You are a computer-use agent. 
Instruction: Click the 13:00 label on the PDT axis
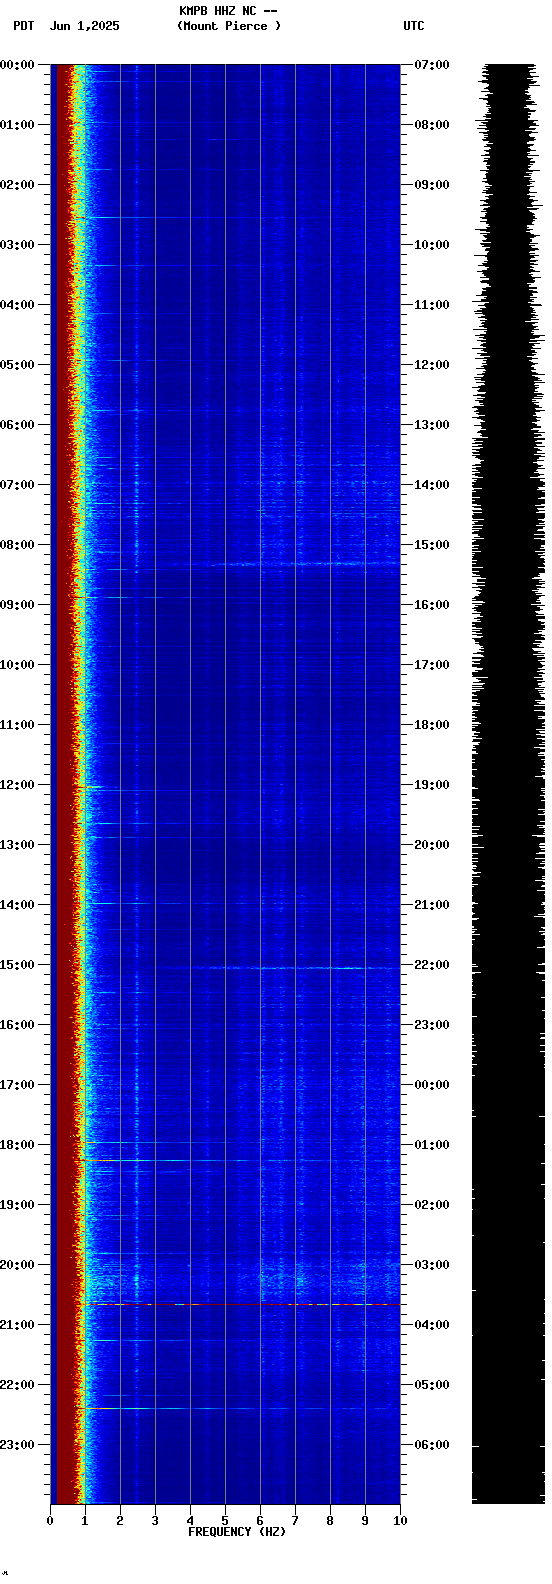coord(17,845)
